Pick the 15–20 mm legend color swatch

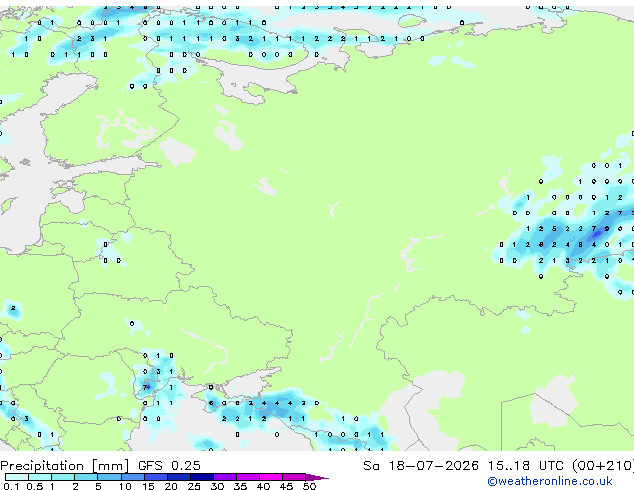(155, 477)
